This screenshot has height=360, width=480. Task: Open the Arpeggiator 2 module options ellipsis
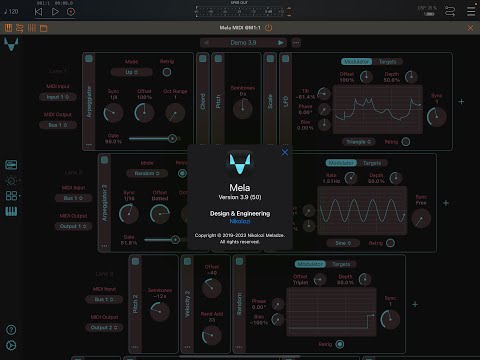click(104, 246)
